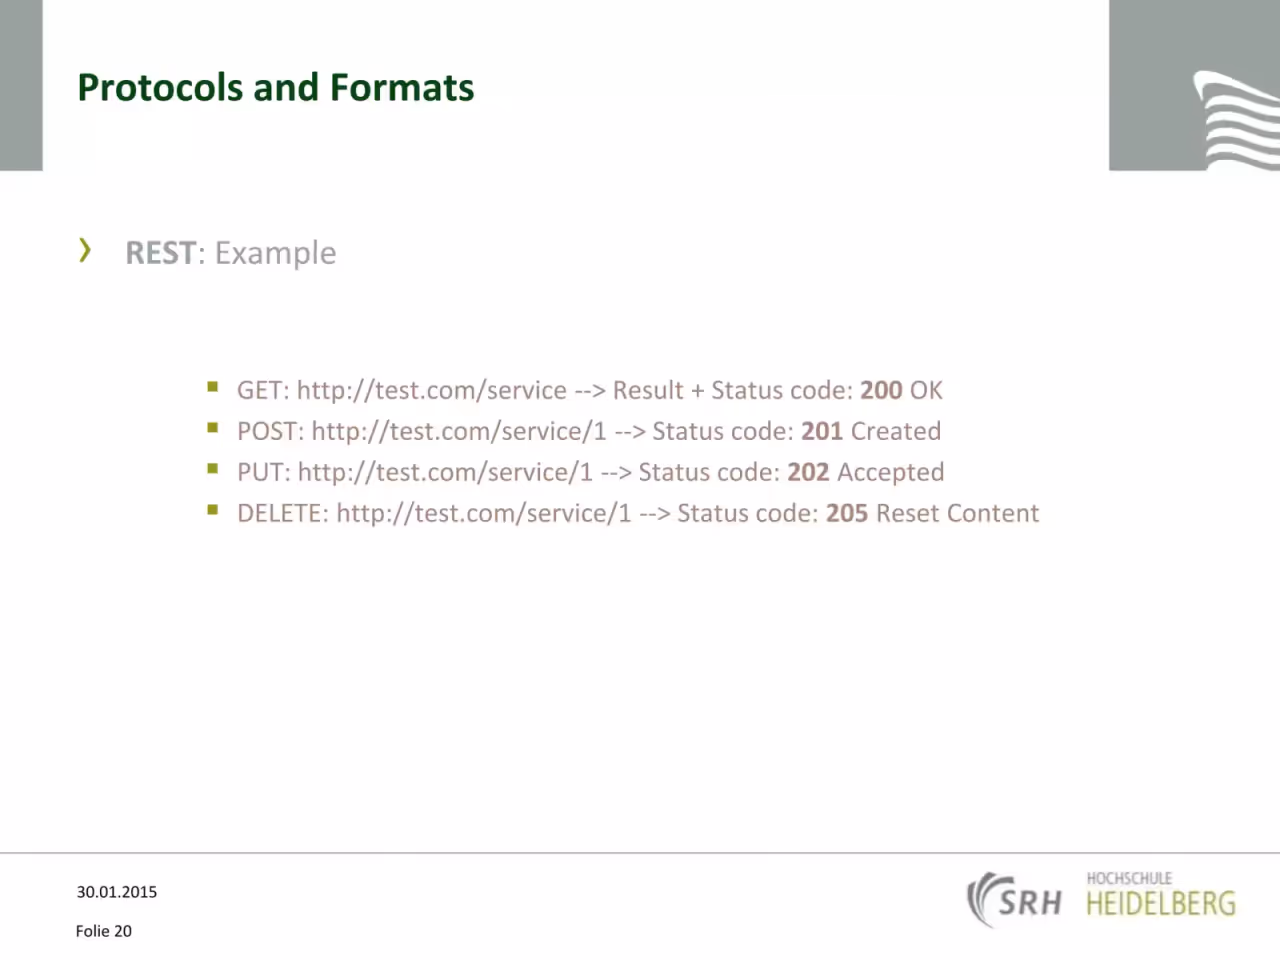Click the bullet square beside POST line
This screenshot has width=1280, height=960.
point(212,427)
